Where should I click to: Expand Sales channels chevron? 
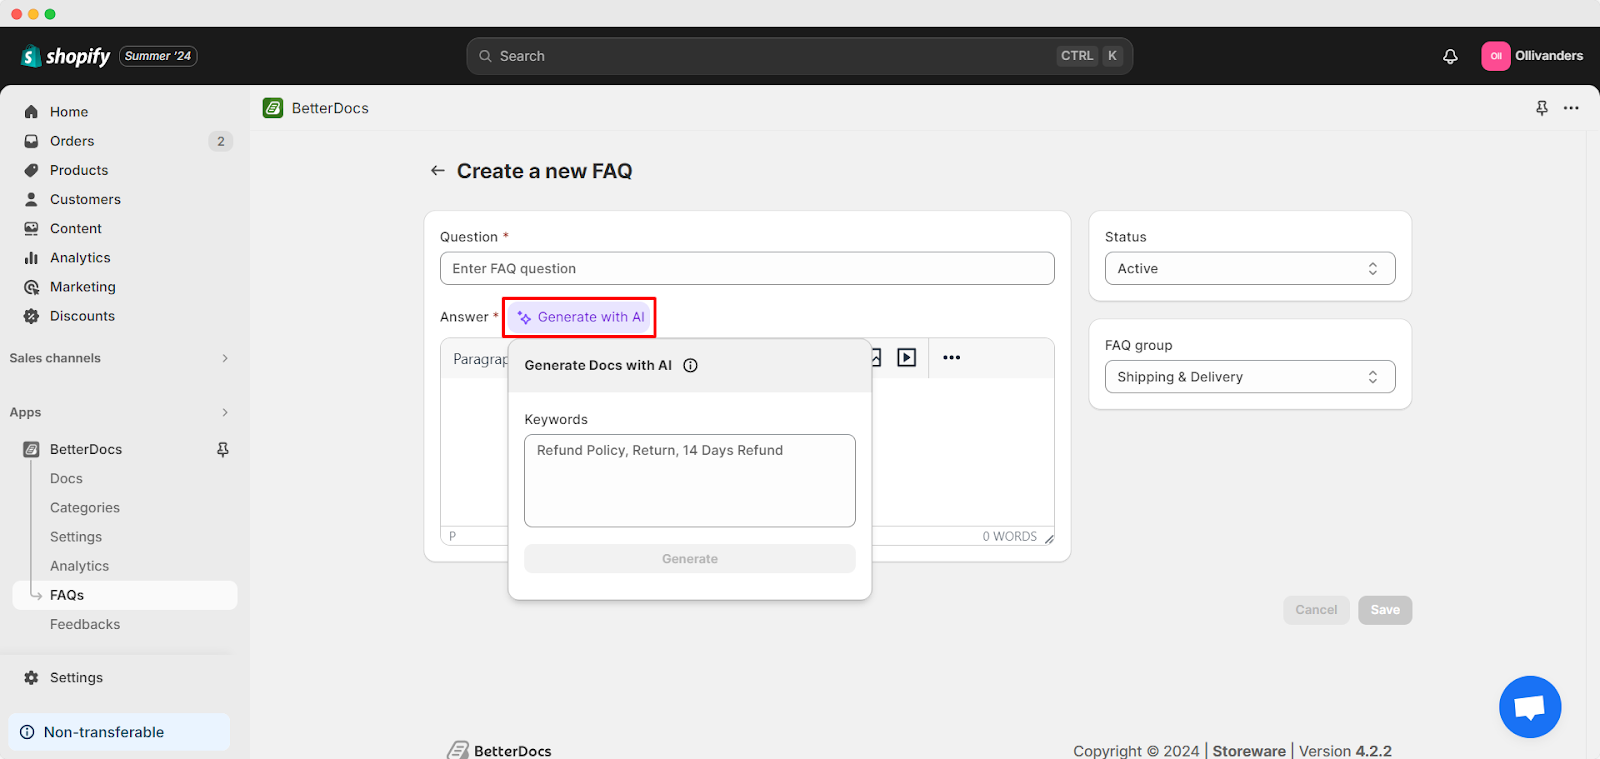(x=225, y=358)
